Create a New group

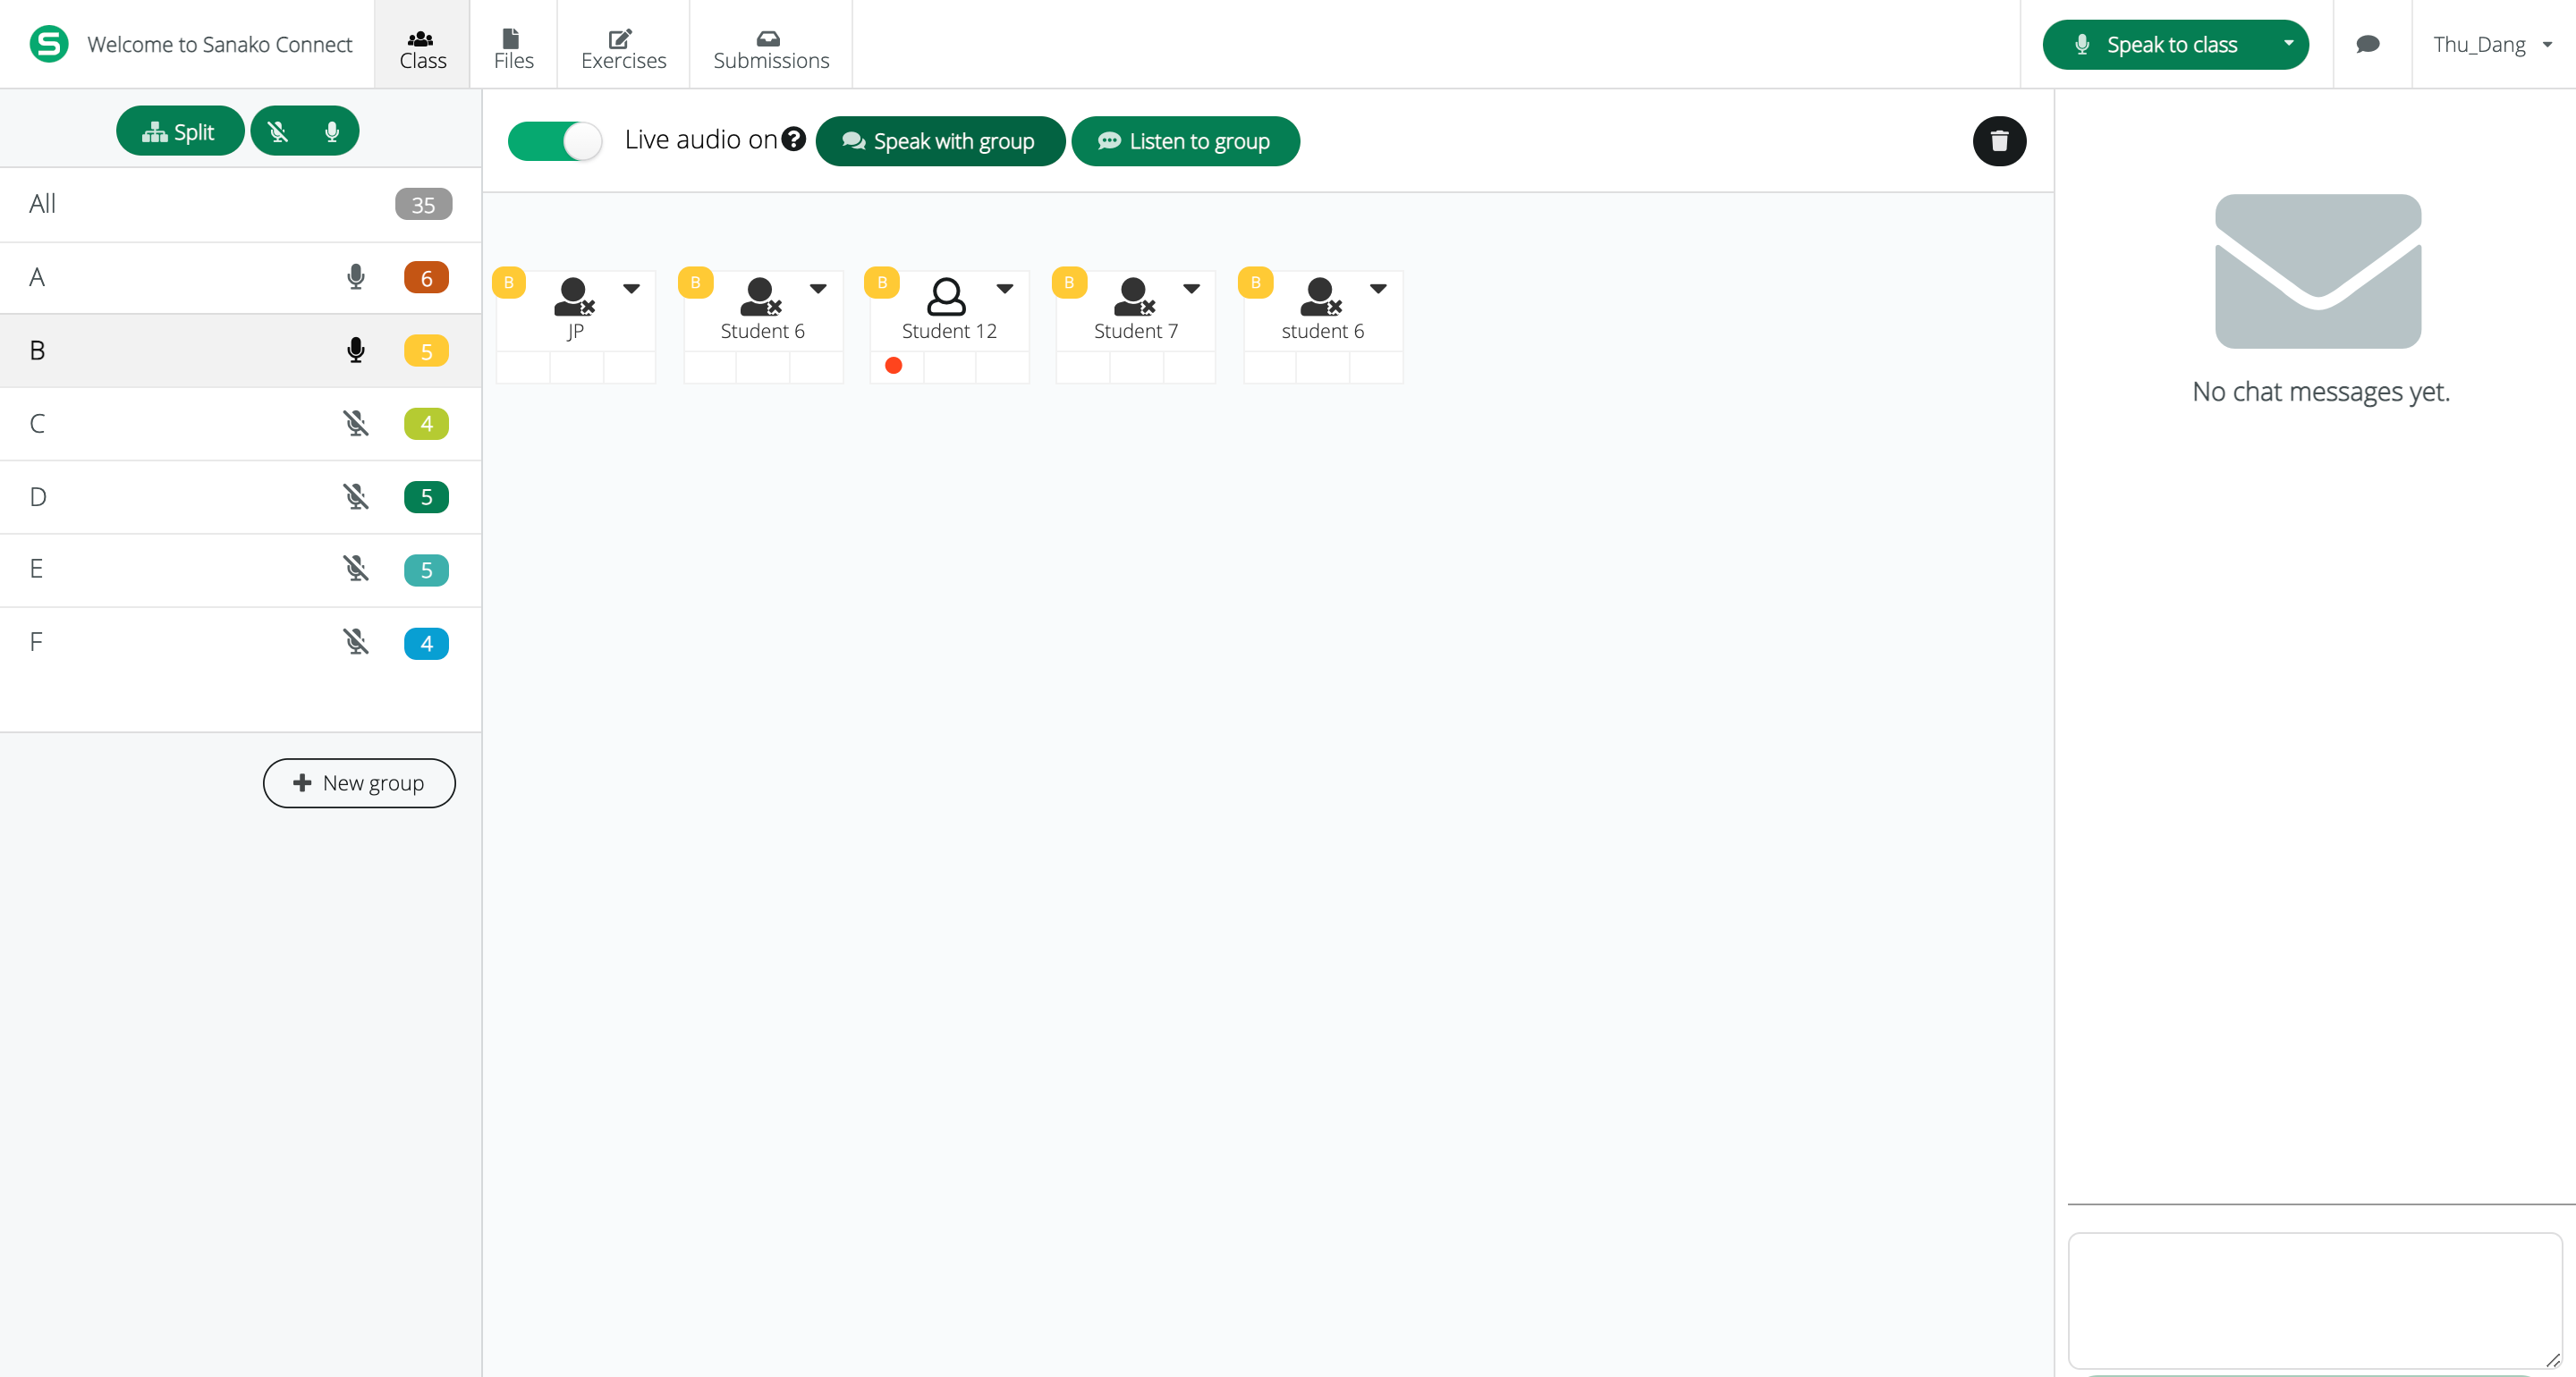pyautogui.click(x=359, y=783)
